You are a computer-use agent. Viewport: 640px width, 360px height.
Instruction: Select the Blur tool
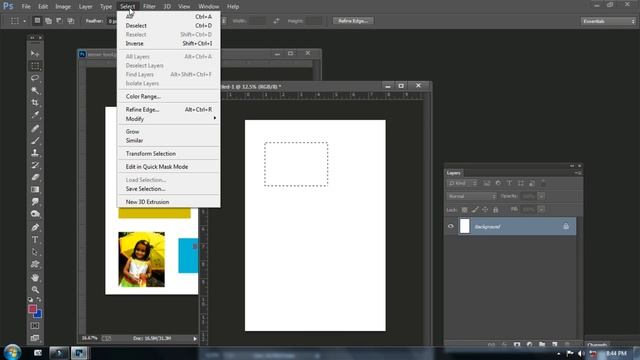35,202
